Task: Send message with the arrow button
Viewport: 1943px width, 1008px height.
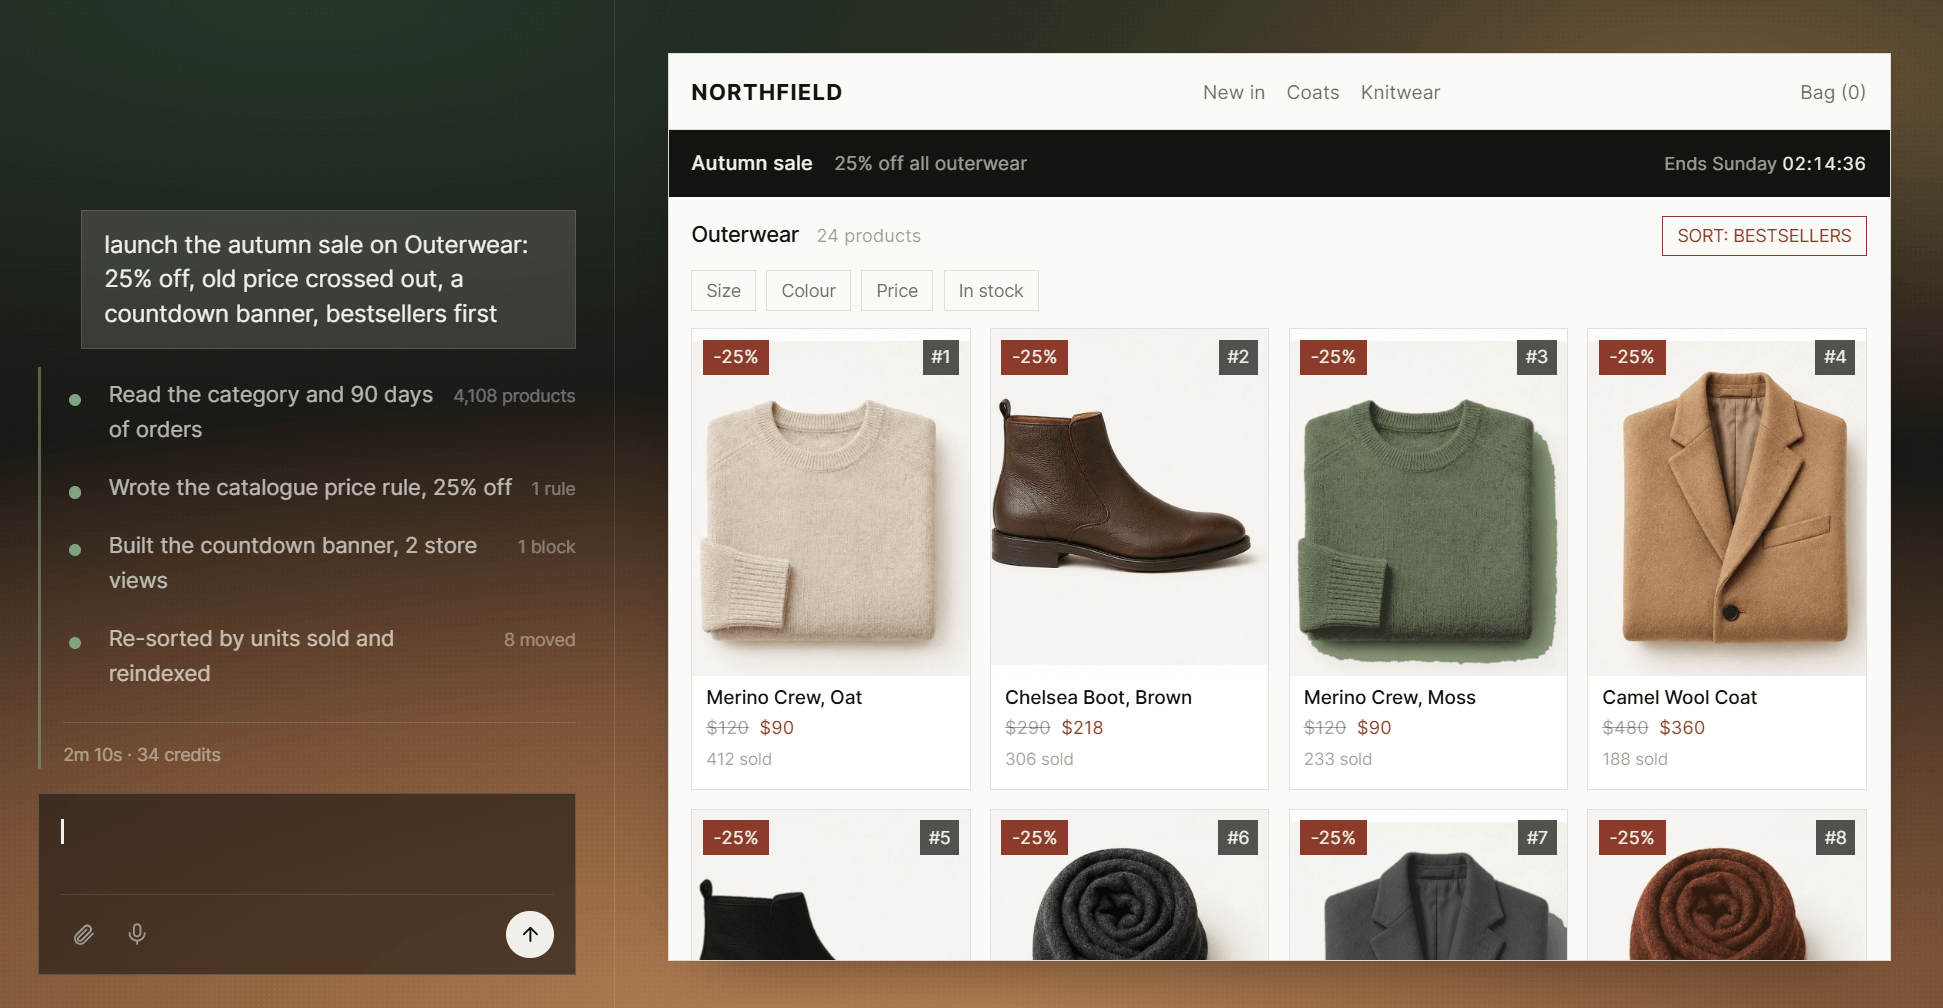Action: 530,934
